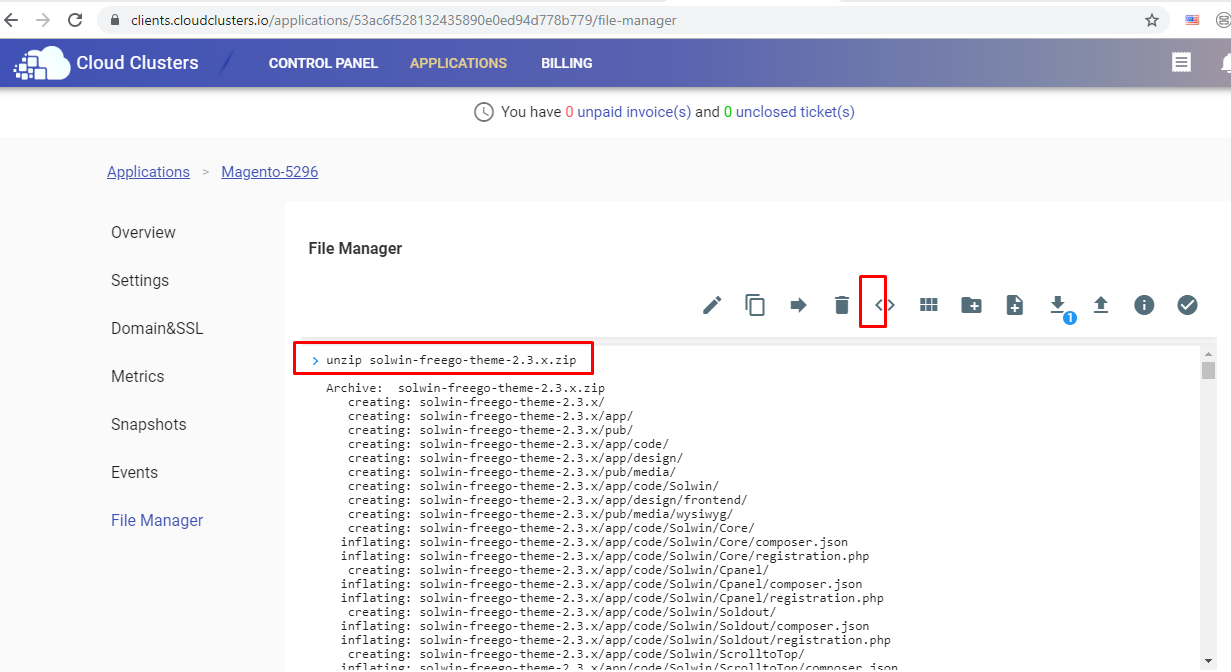This screenshot has width=1231, height=672.
Task: Open the BILLING menu
Action: (567, 63)
